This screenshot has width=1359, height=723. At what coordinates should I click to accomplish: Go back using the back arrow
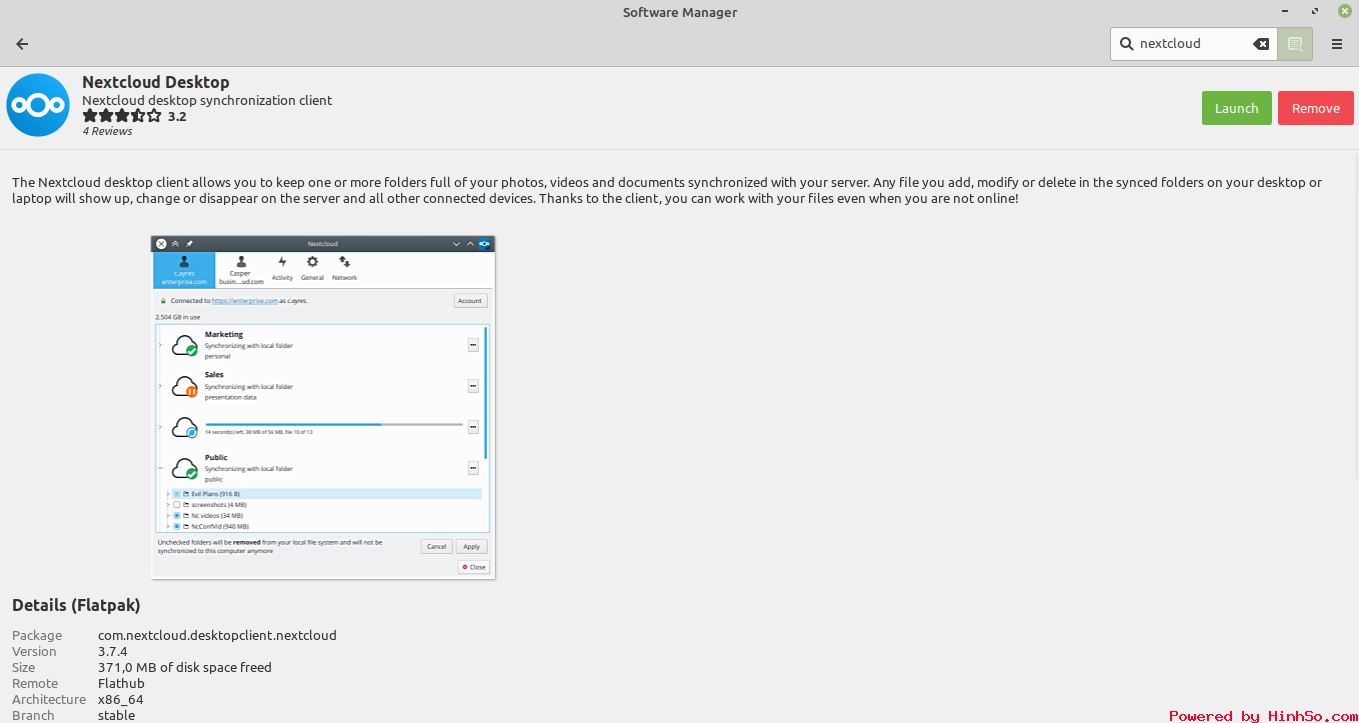coord(22,44)
